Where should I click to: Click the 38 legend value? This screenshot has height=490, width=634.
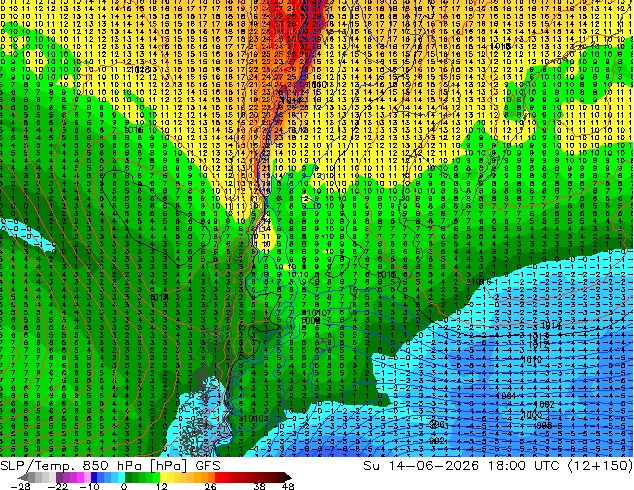pyautogui.click(x=259, y=486)
